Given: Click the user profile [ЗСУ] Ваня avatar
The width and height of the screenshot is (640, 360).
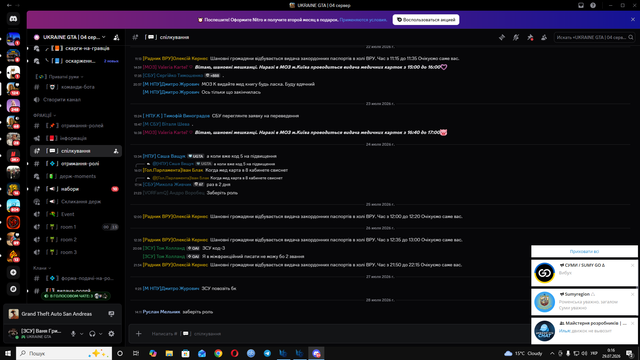Looking at the screenshot, I should (13, 333).
